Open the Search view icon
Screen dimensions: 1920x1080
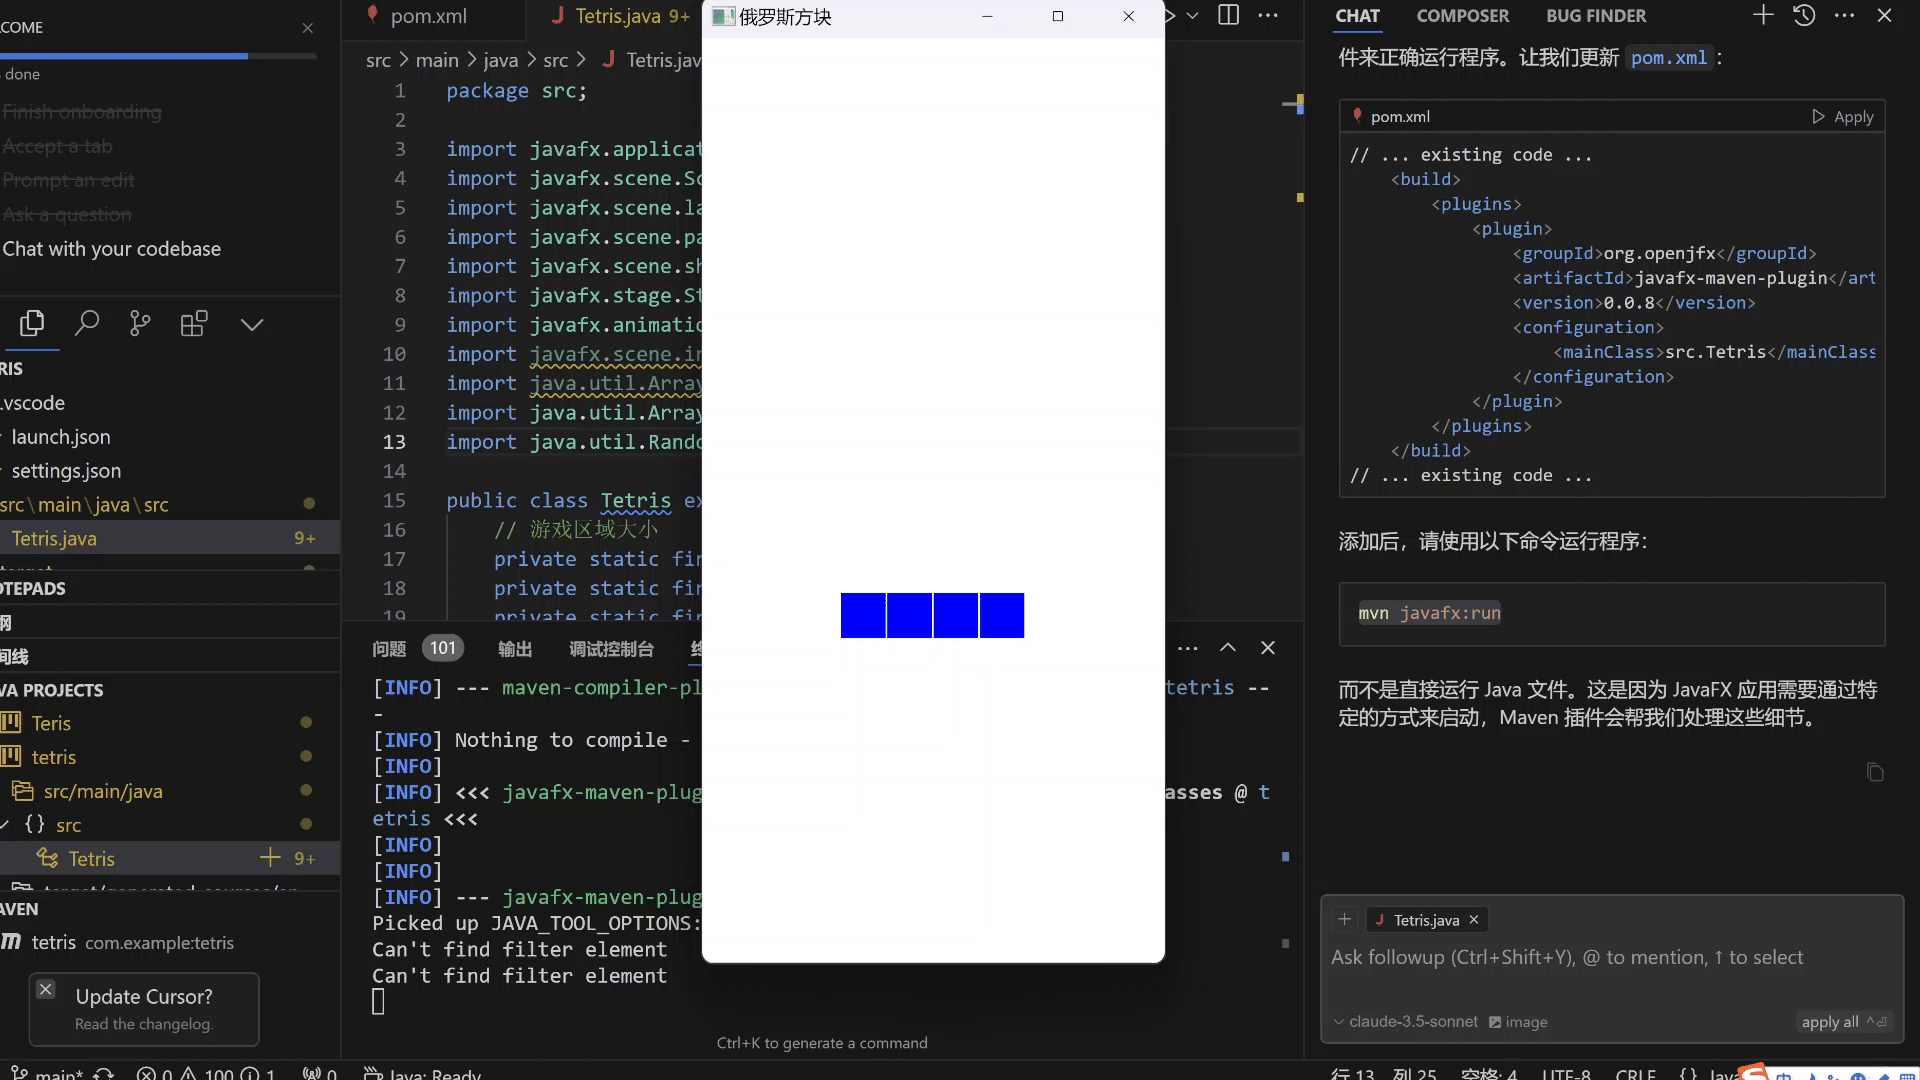tap(87, 324)
